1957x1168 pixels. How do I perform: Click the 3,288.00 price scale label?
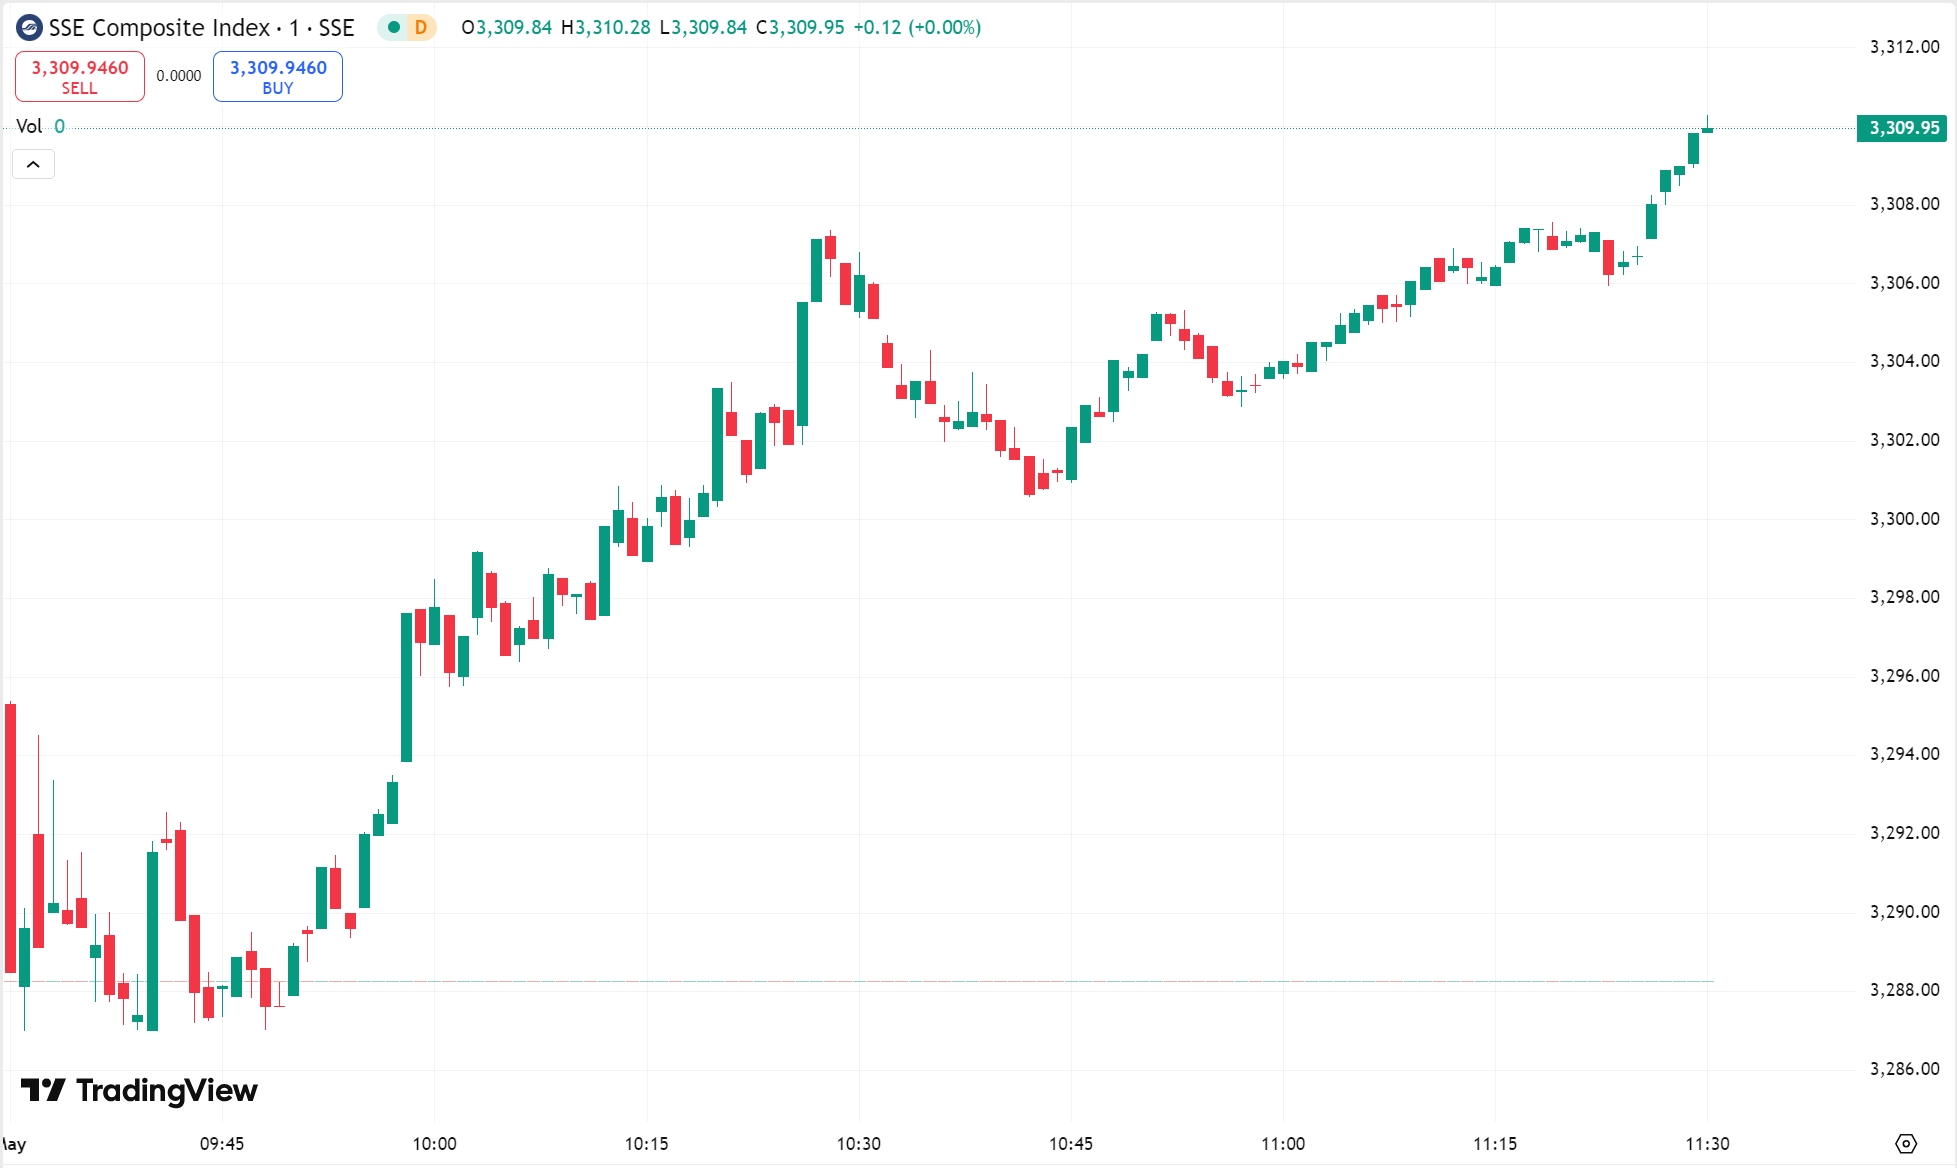coord(1905,989)
